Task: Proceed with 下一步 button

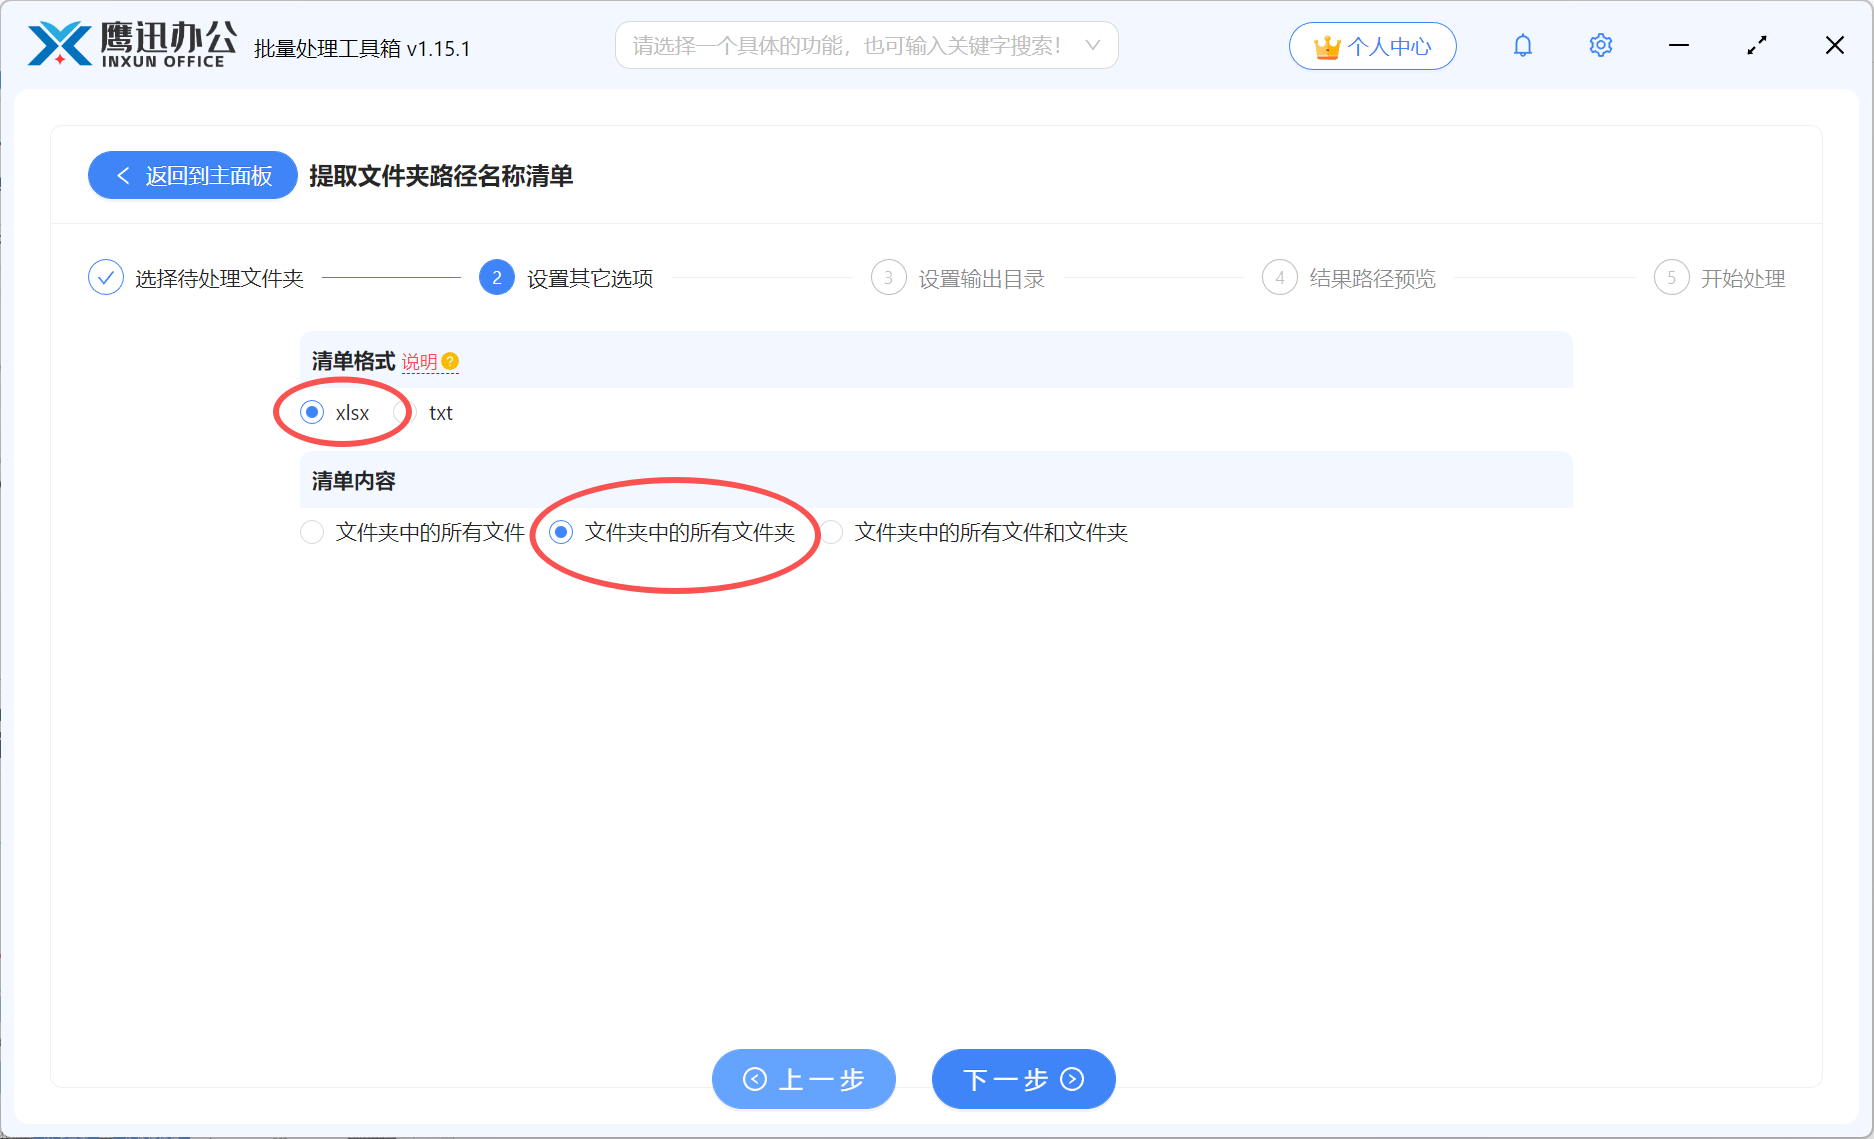Action: coord(1024,1079)
